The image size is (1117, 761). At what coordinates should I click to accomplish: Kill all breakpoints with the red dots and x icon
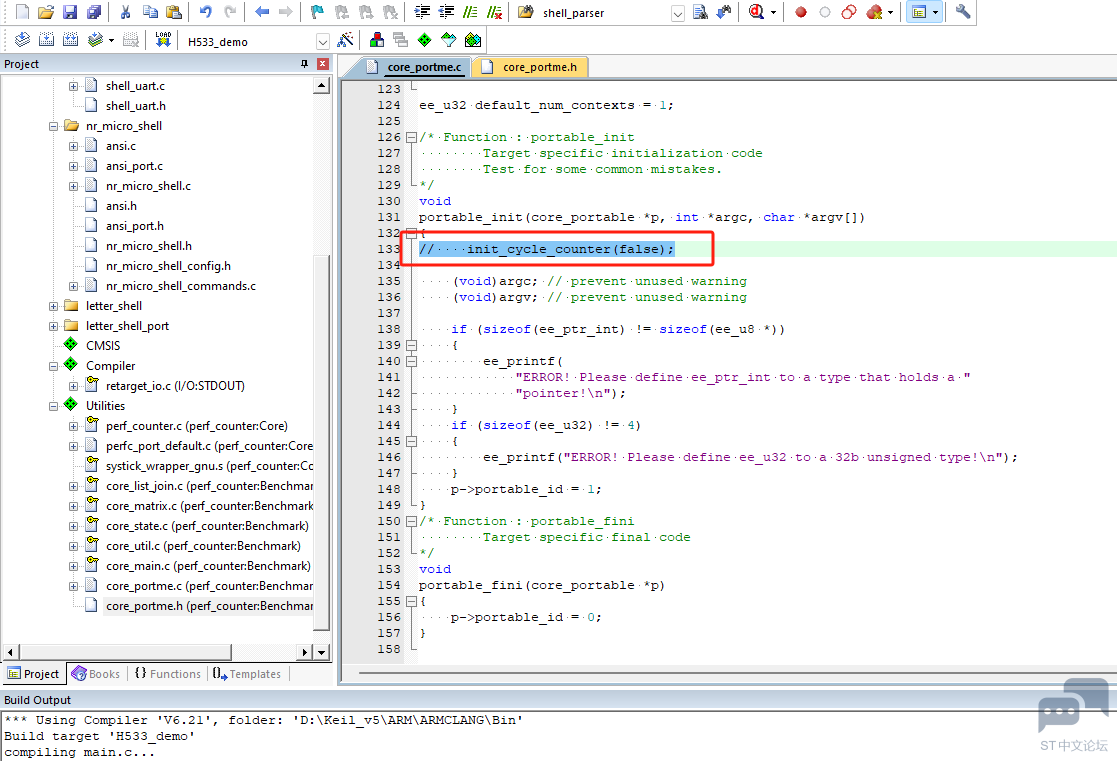tap(873, 12)
